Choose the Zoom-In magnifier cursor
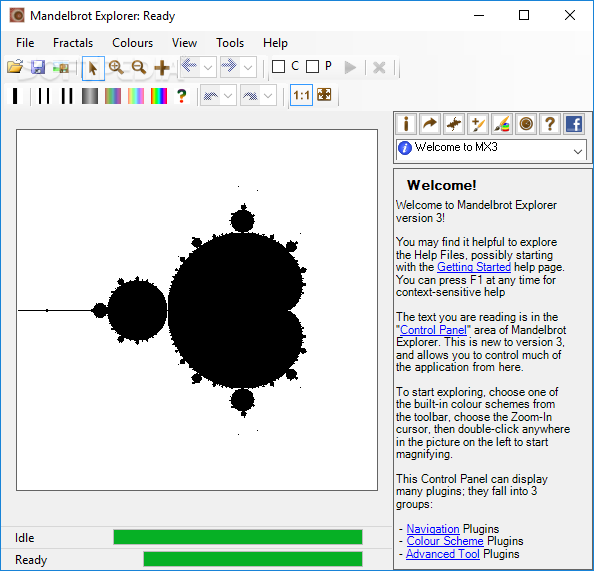 [x=116, y=67]
